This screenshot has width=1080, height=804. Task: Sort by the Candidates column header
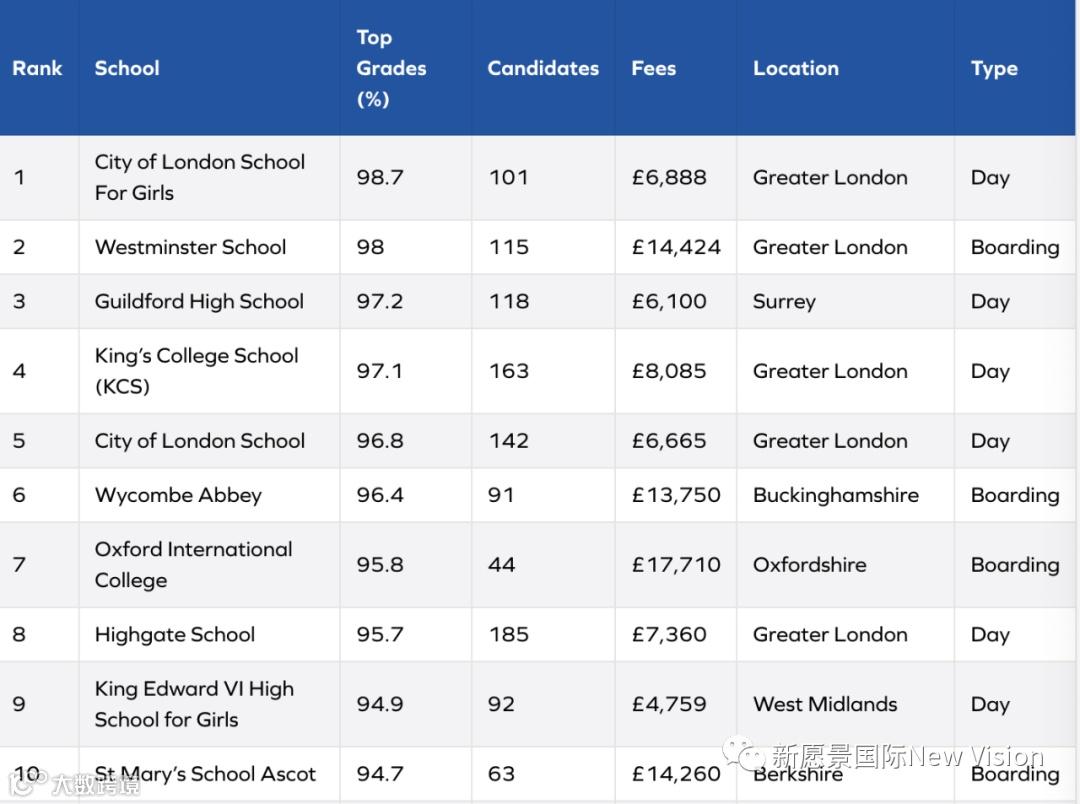[543, 68]
